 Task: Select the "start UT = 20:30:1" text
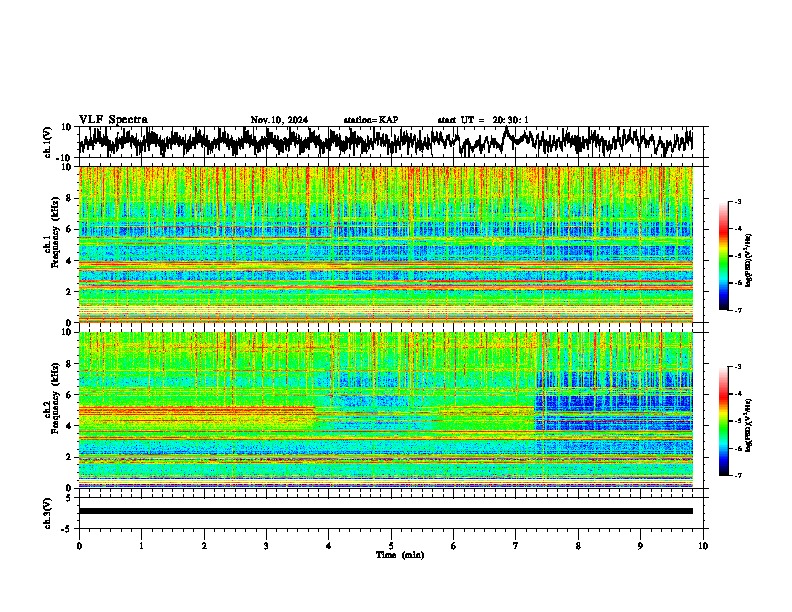click(483, 120)
